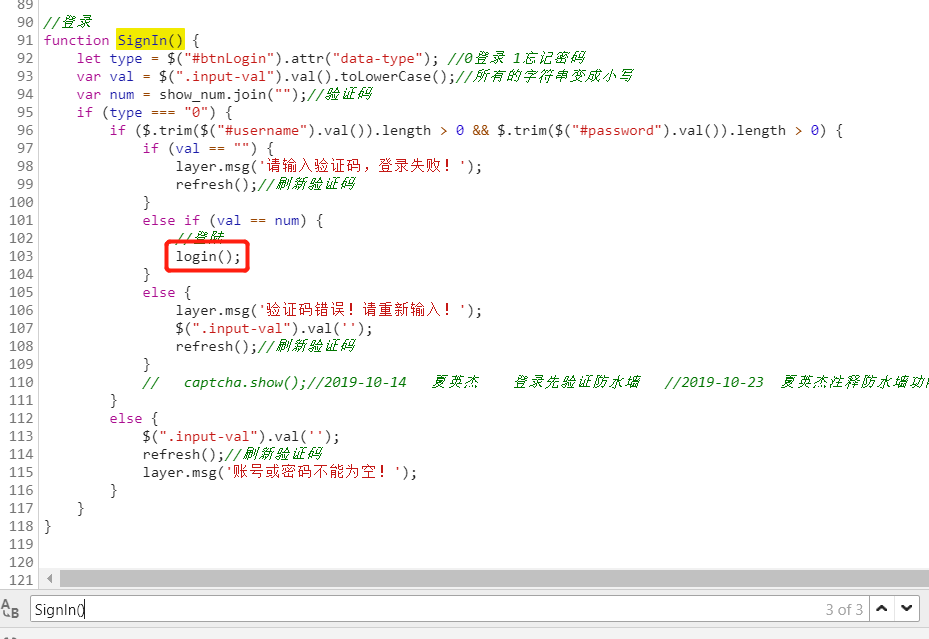Click the red-boxed login(); call
This screenshot has height=639, width=929.
point(206,256)
